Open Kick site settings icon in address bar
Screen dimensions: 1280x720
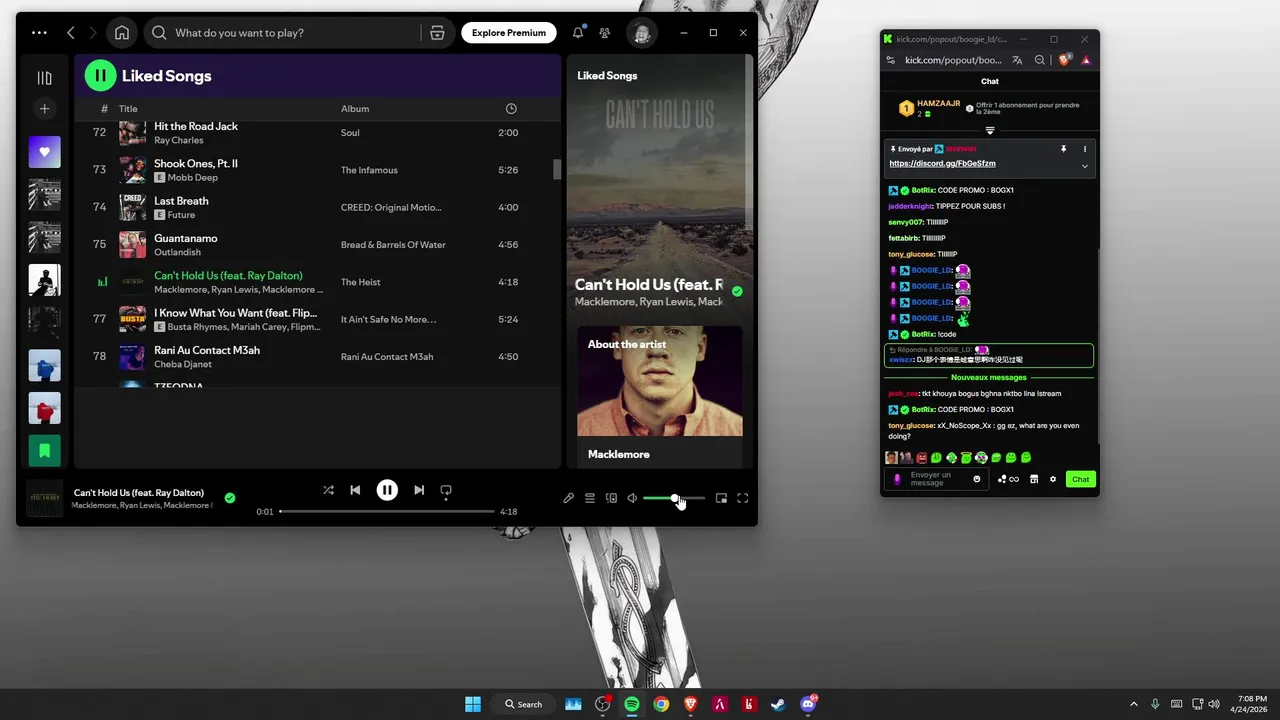point(890,60)
